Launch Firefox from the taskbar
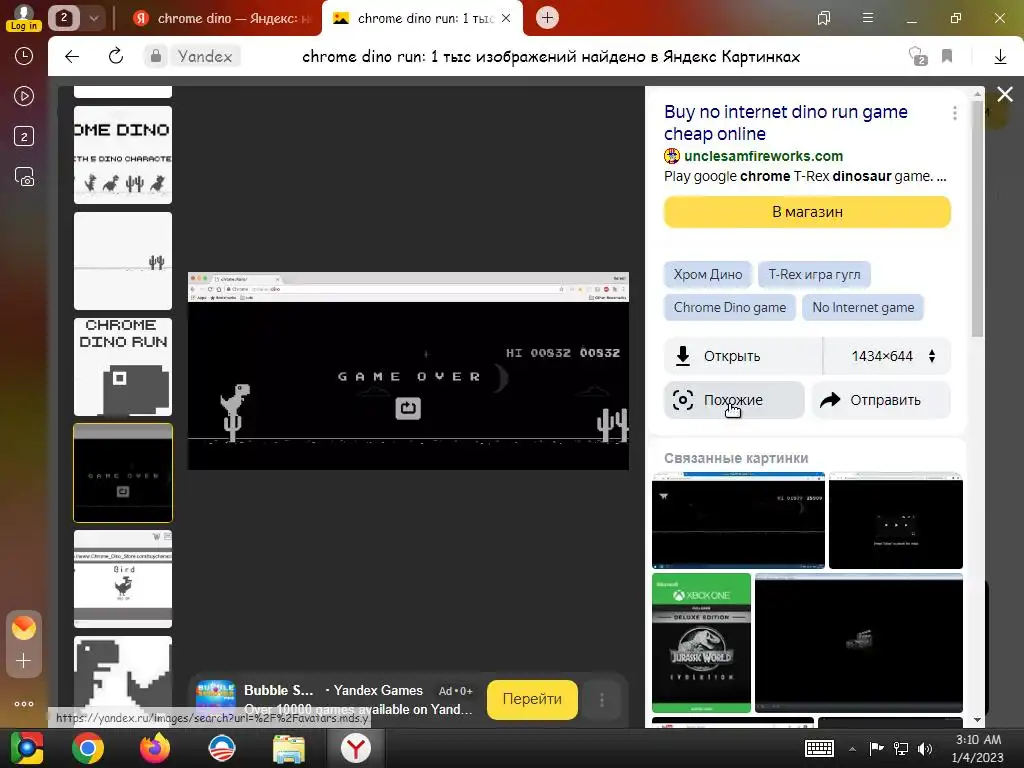Viewport: 1024px width, 768px height. 155,748
